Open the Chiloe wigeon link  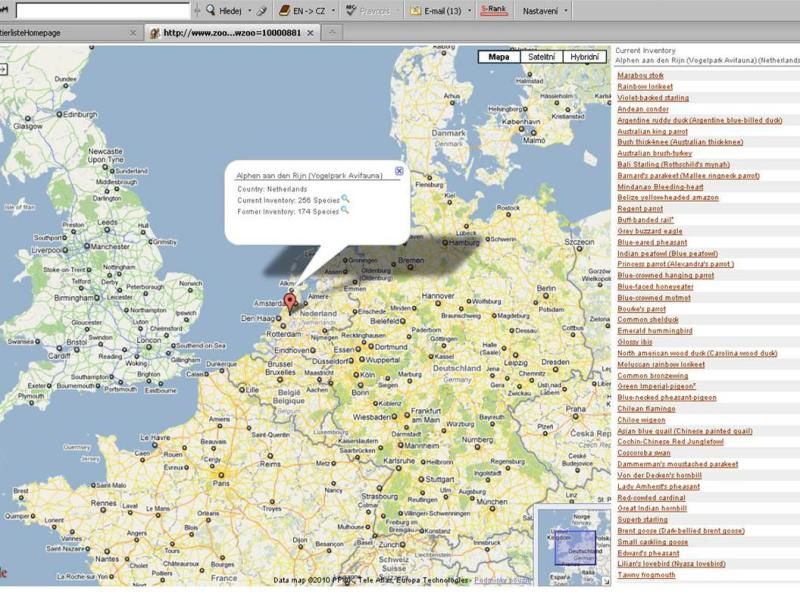coord(641,420)
